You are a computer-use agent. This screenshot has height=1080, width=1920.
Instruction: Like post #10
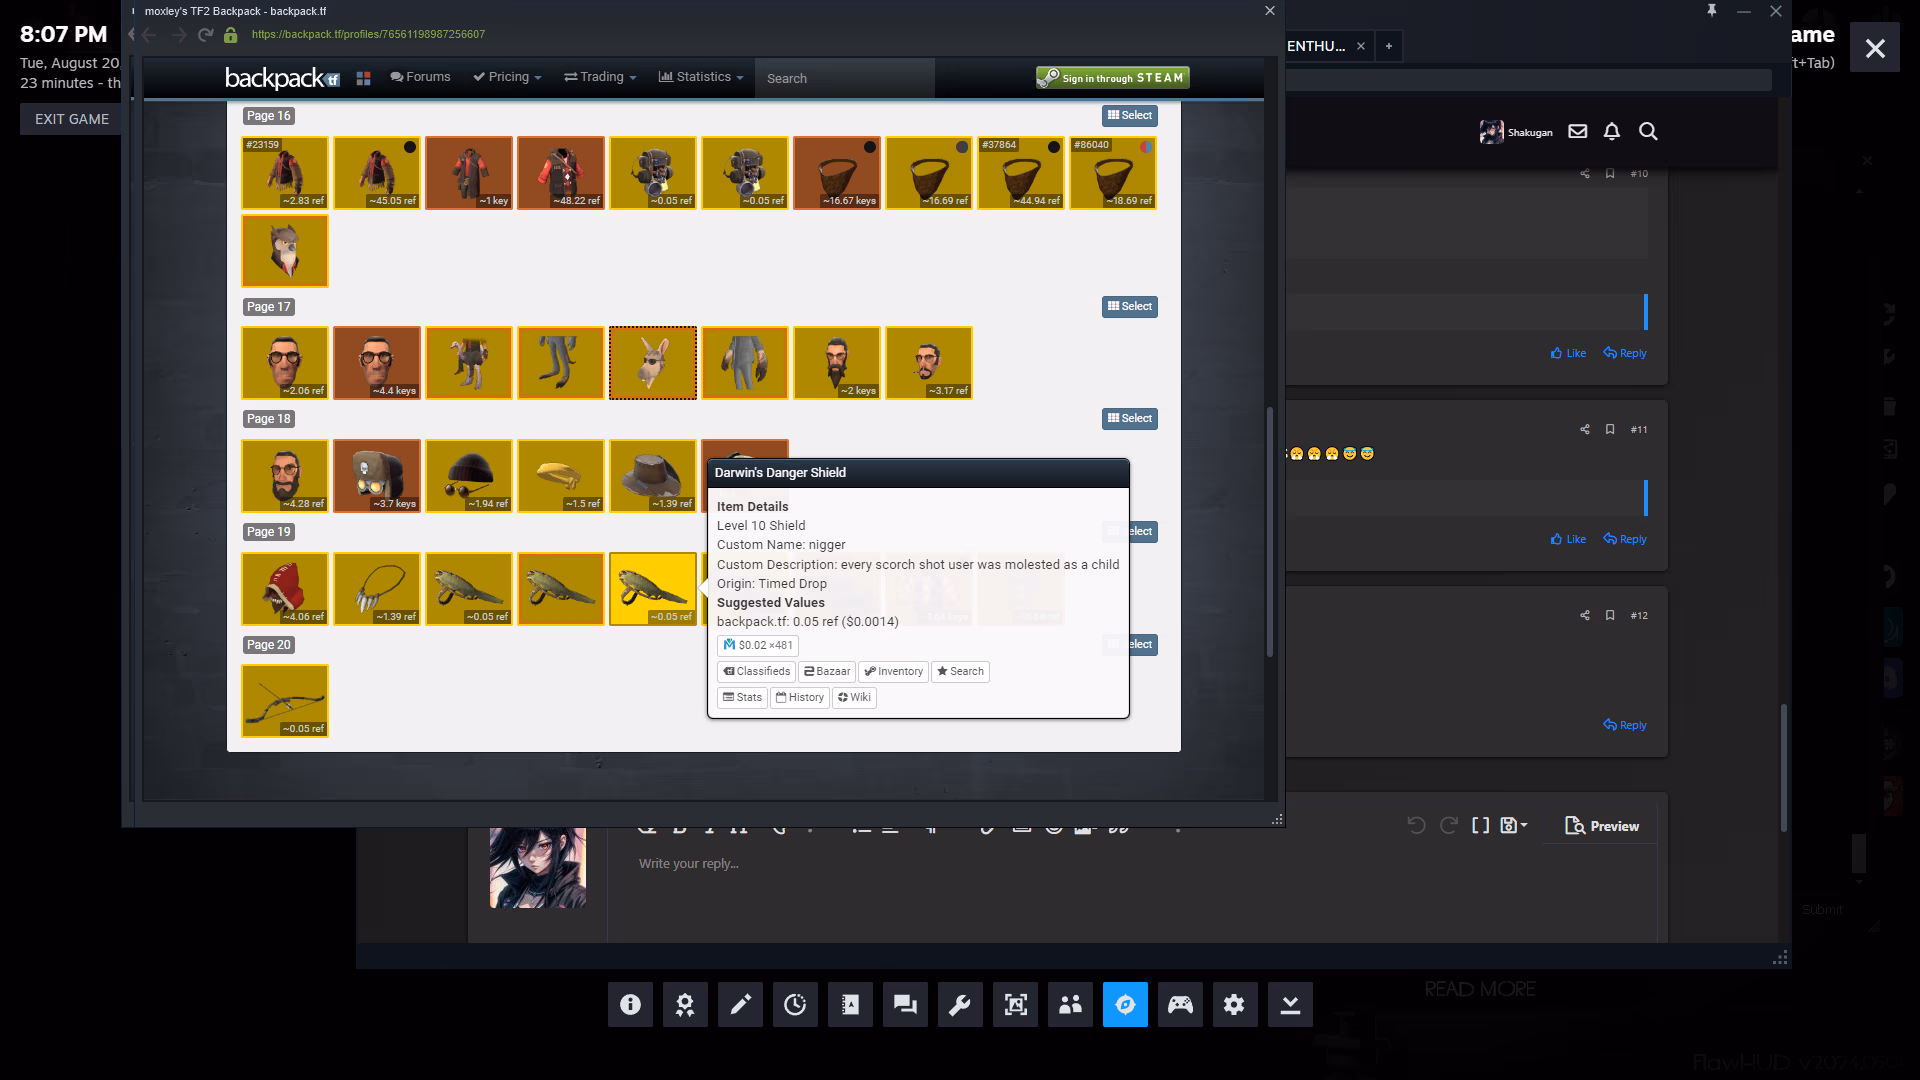point(1568,353)
